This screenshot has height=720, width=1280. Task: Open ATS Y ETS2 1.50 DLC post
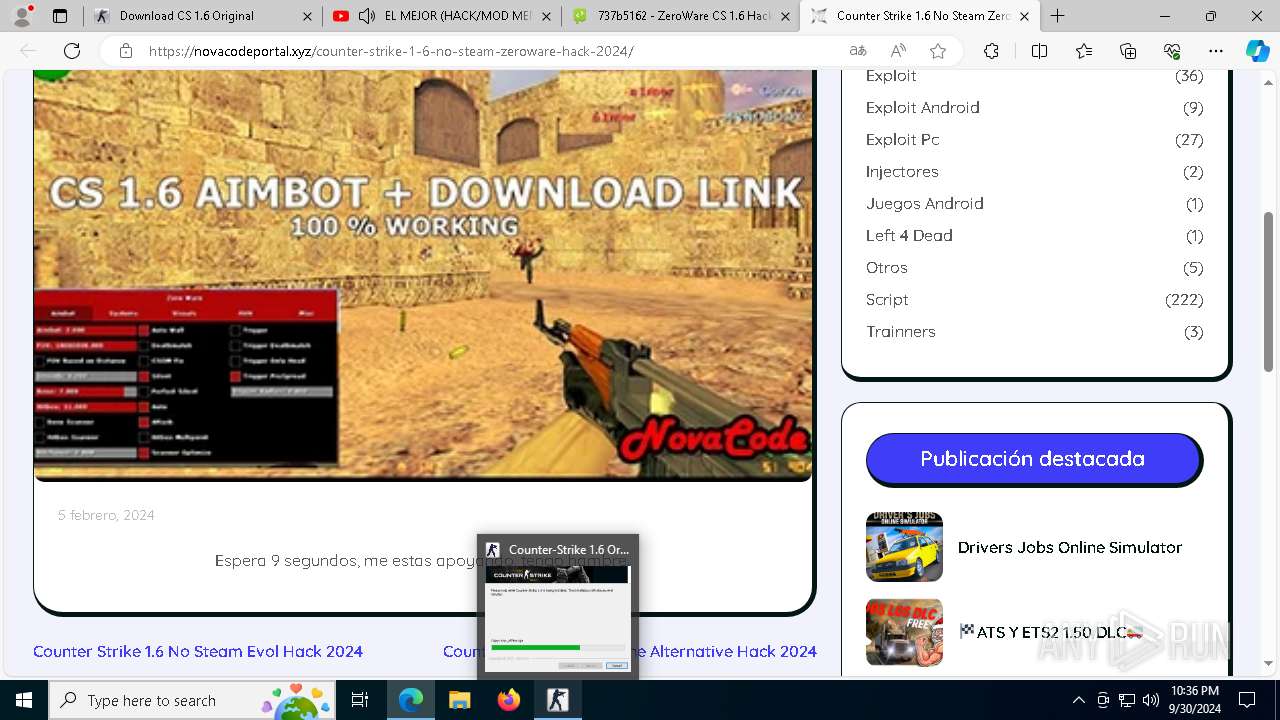pos(1051,632)
